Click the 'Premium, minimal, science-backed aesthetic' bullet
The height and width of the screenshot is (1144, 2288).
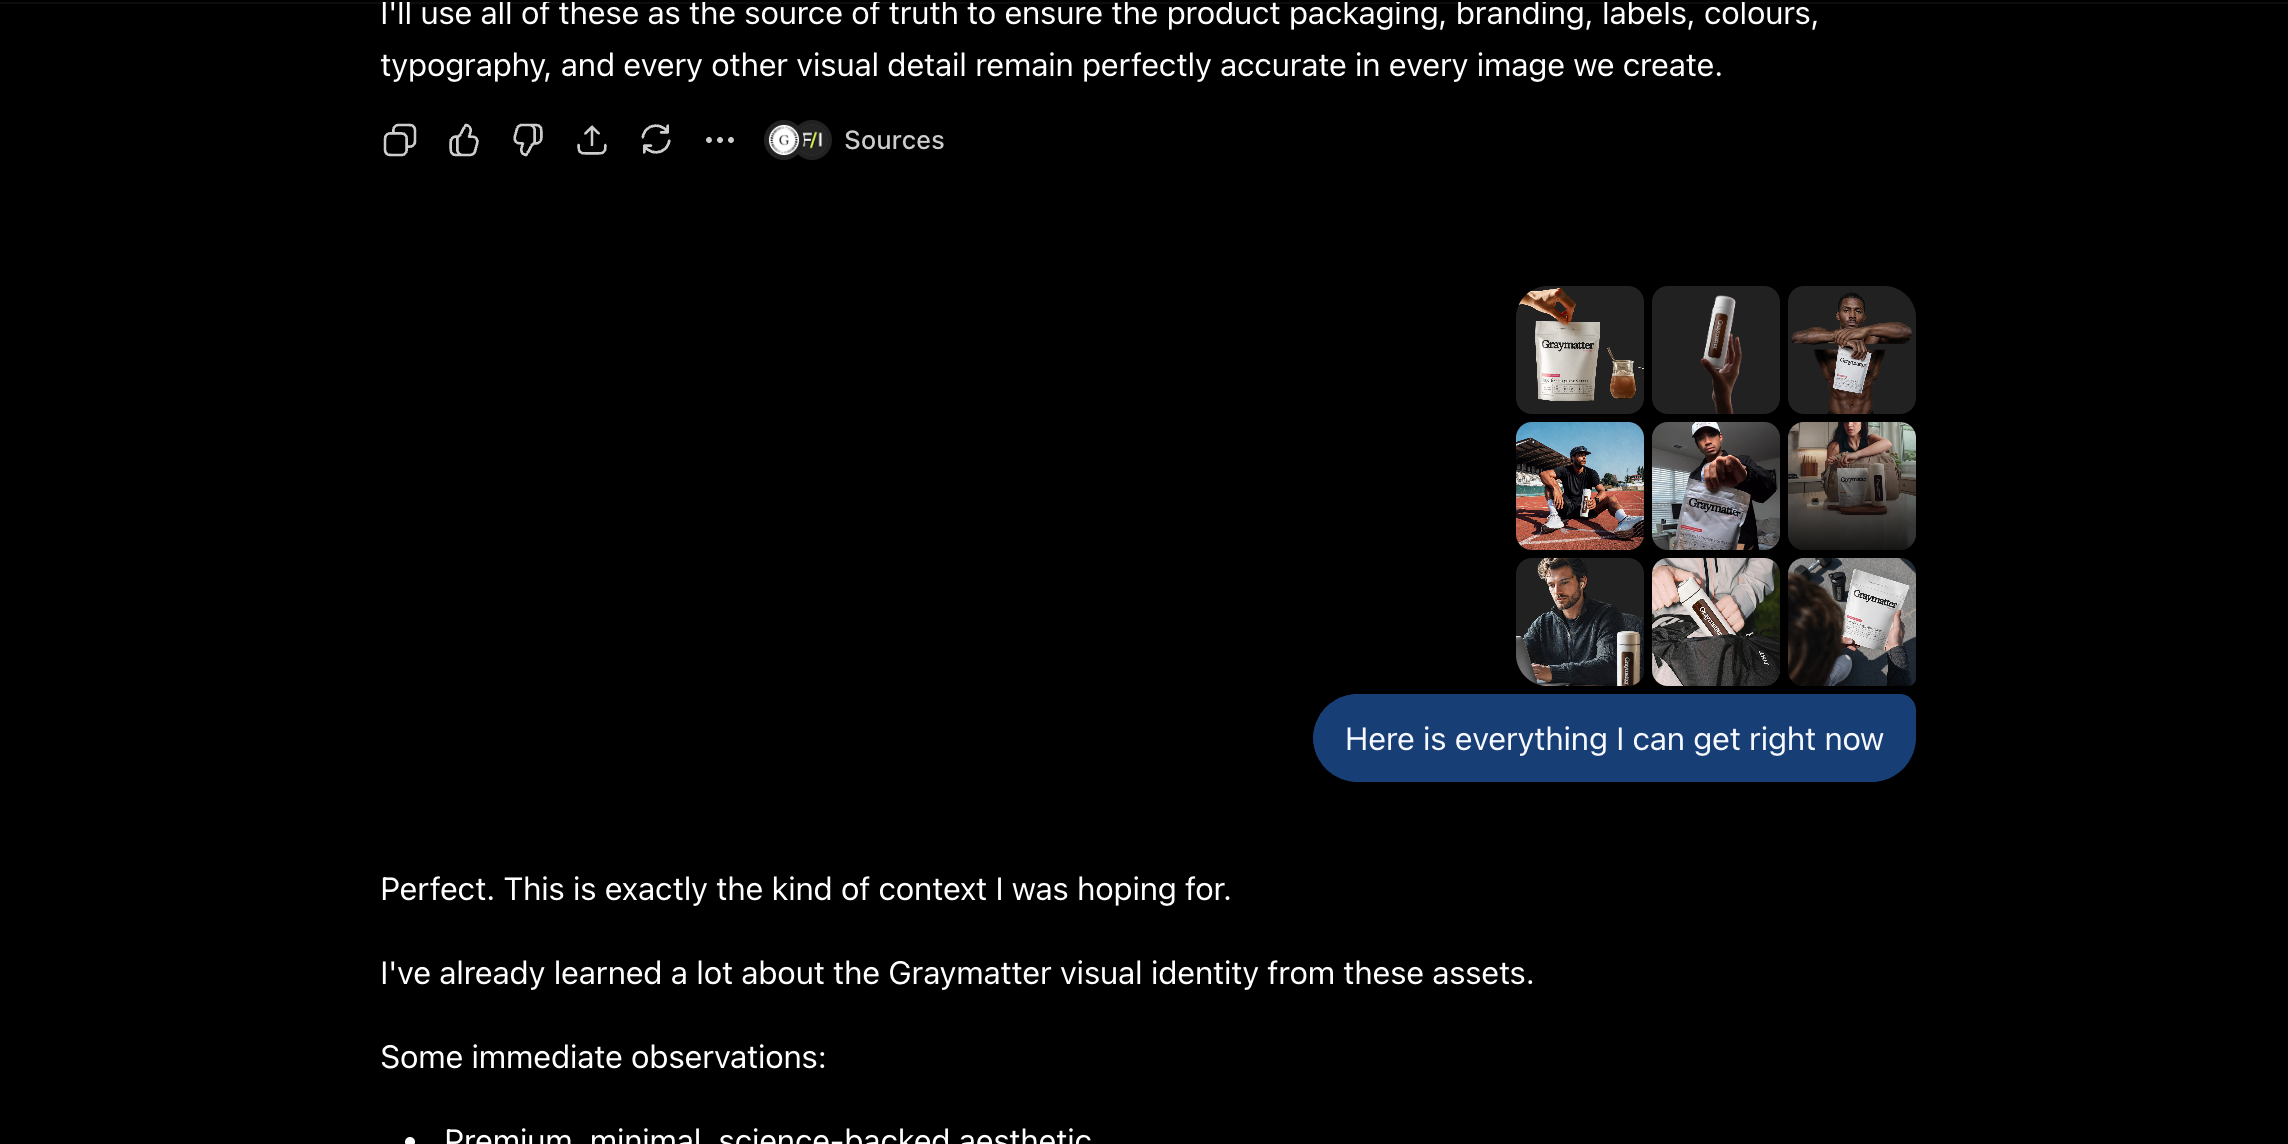click(767, 1134)
